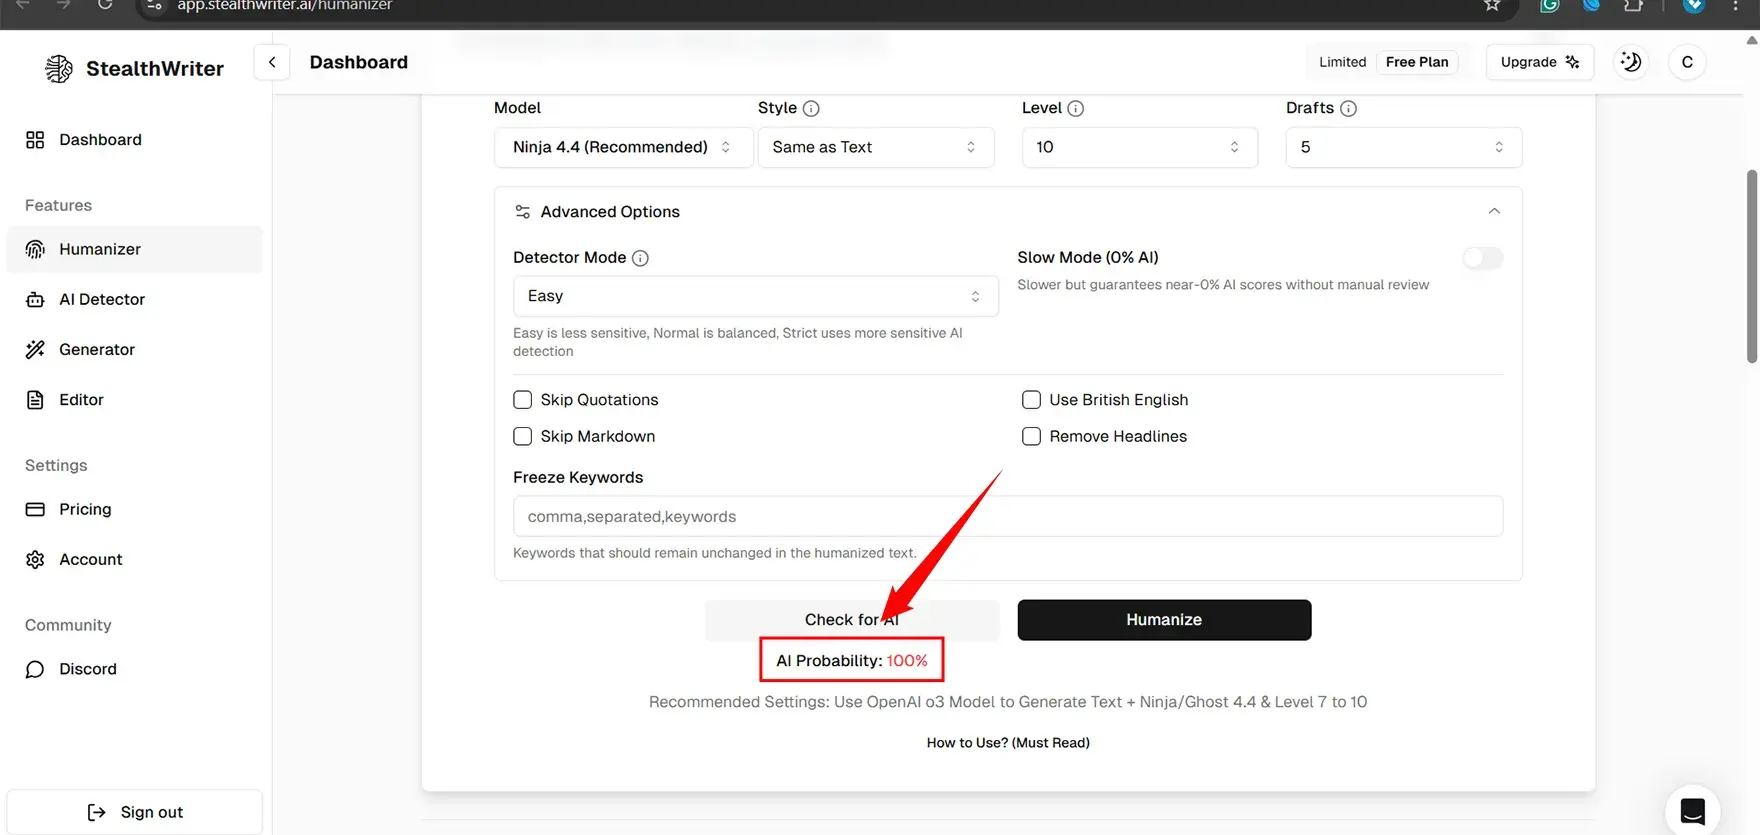Click the Editor document icon
Screen dimensions: 1760x835
(35, 399)
